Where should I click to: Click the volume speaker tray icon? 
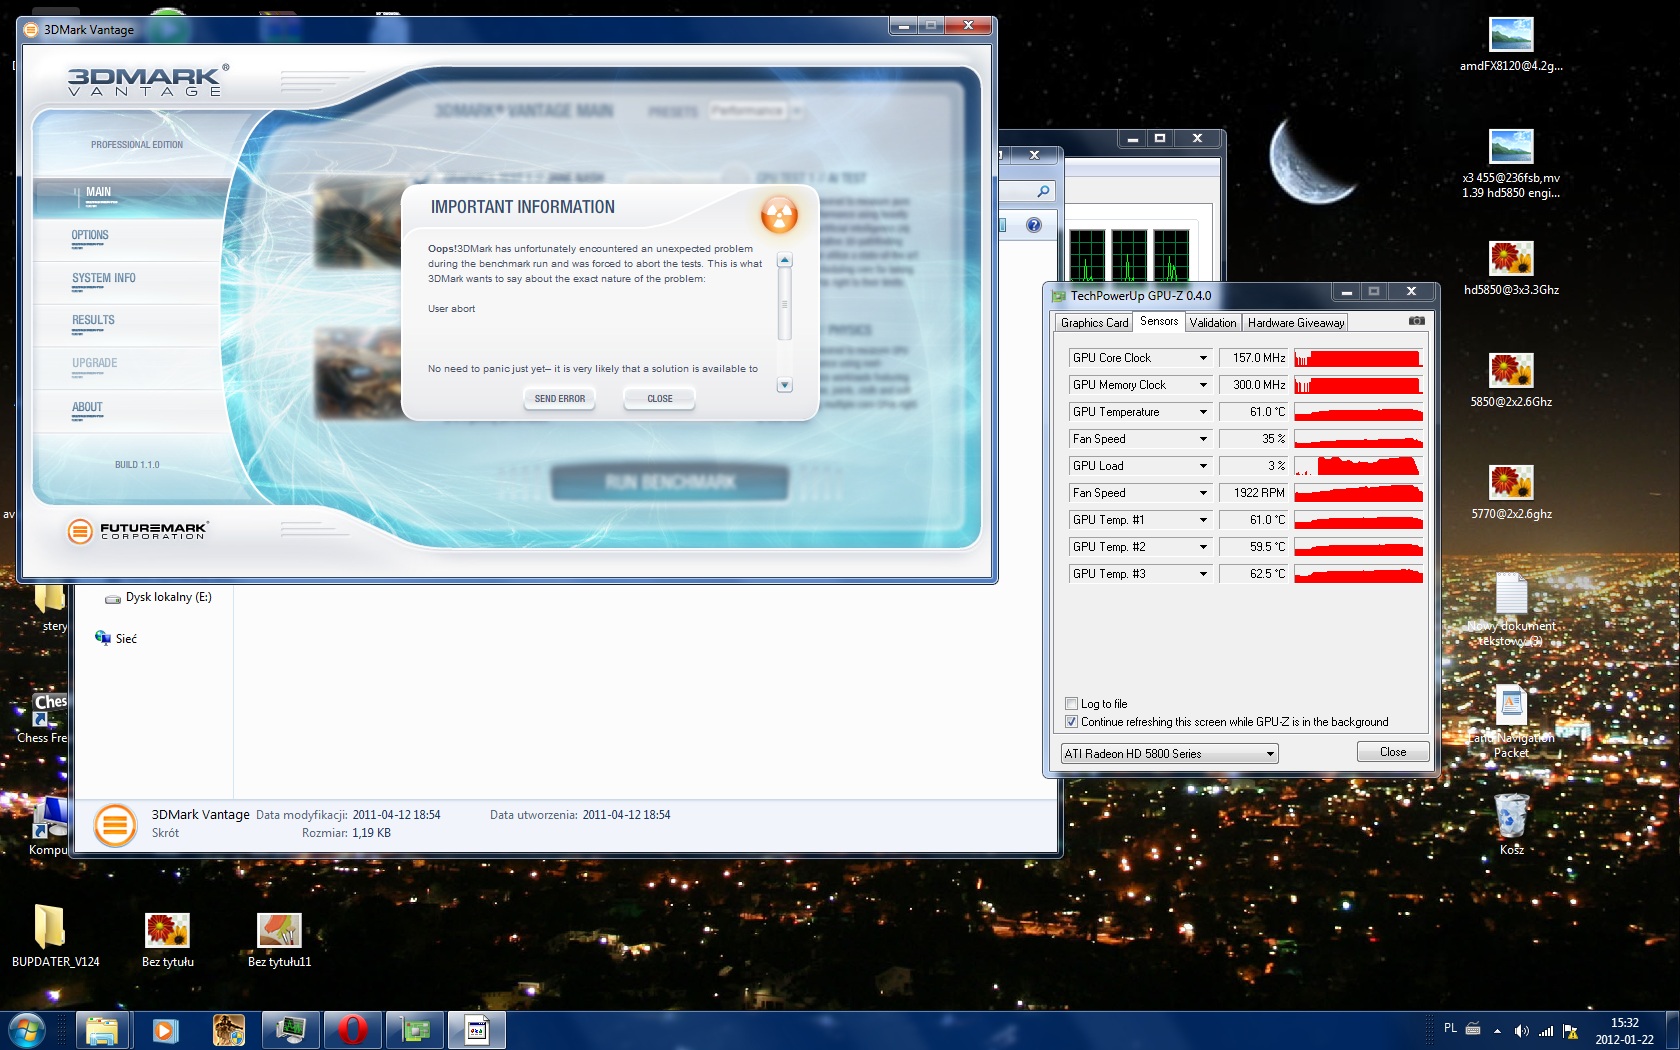[x=1521, y=1031]
